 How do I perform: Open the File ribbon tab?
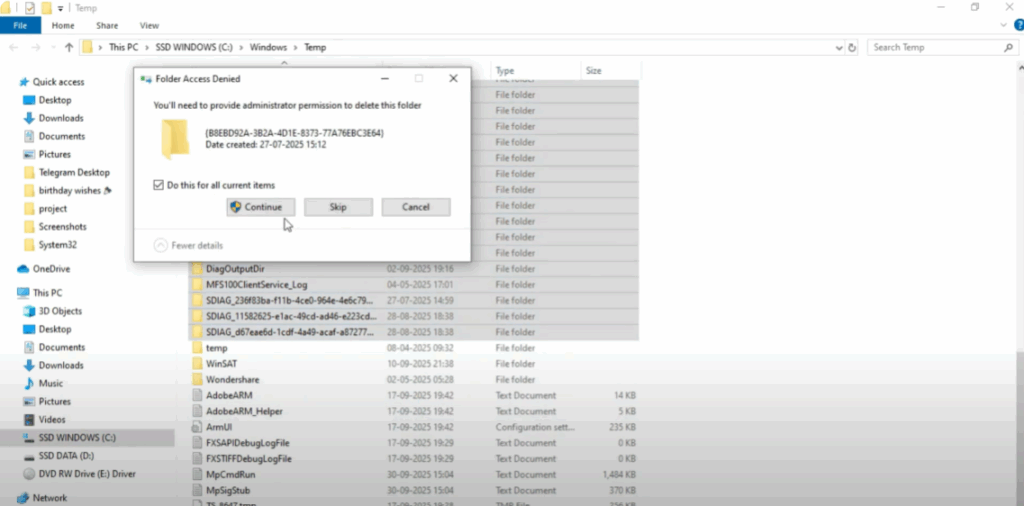pos(20,25)
